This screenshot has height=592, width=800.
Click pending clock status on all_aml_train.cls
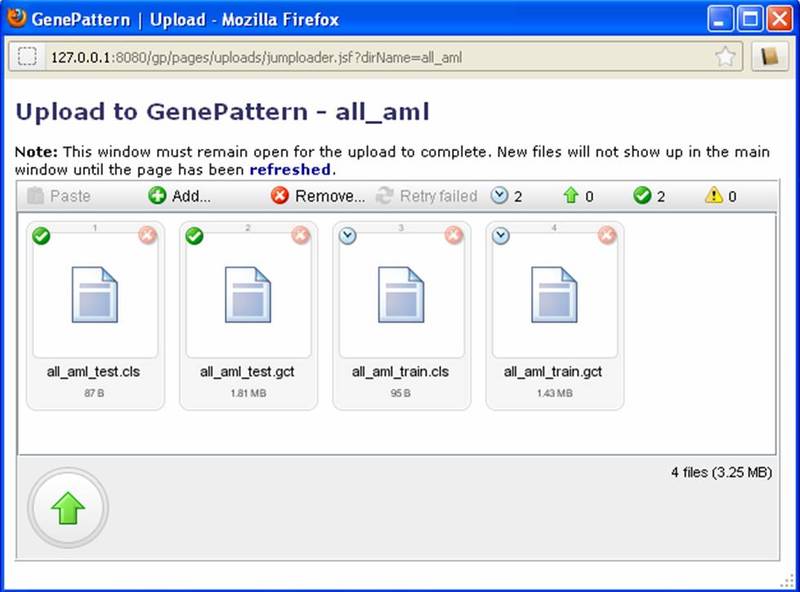(x=347, y=236)
